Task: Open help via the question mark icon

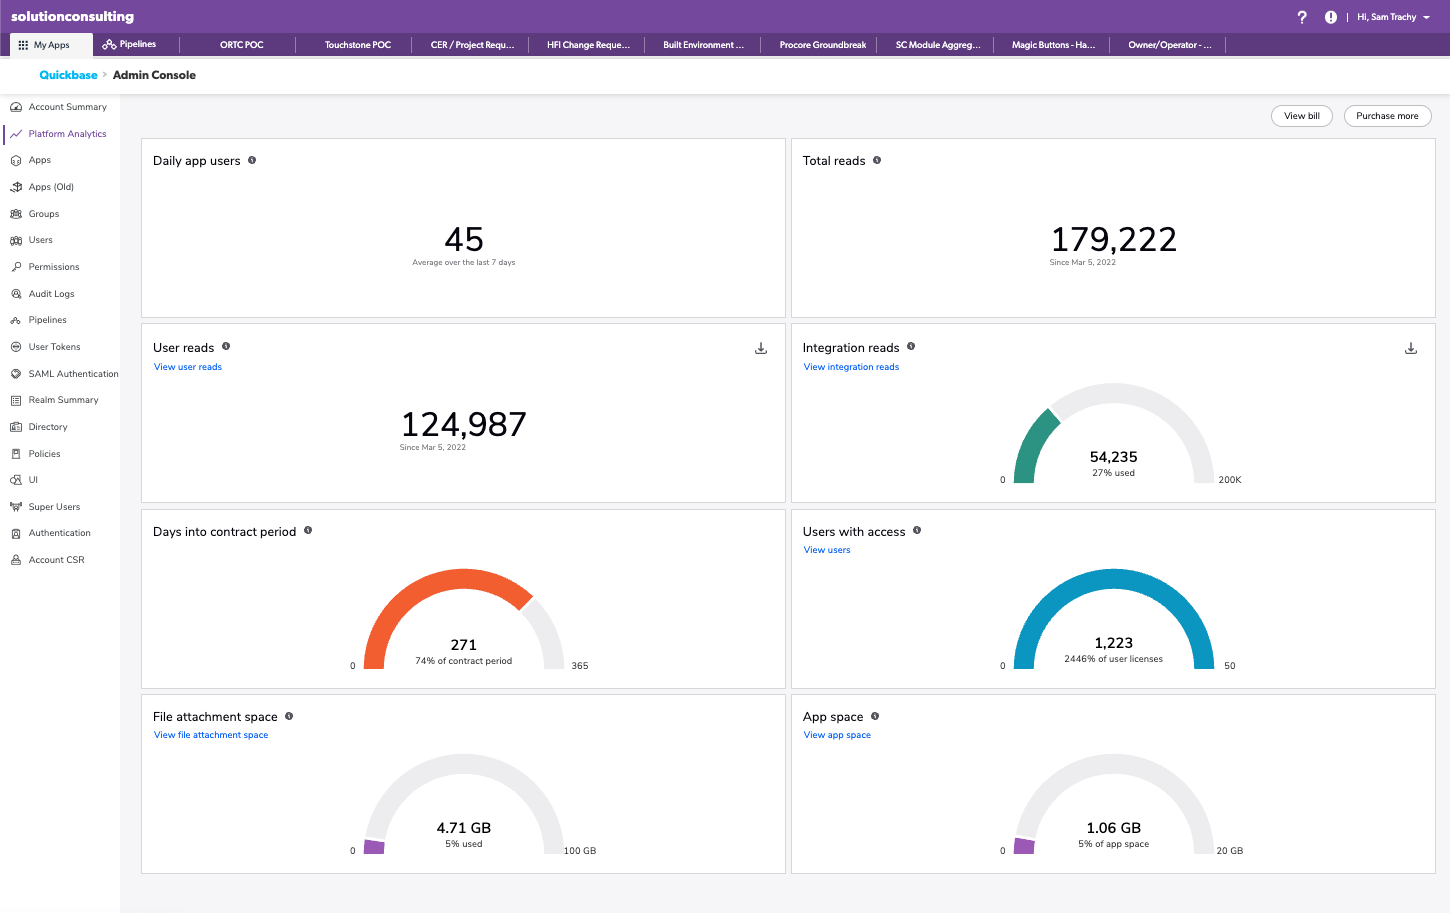Action: pyautogui.click(x=1302, y=17)
